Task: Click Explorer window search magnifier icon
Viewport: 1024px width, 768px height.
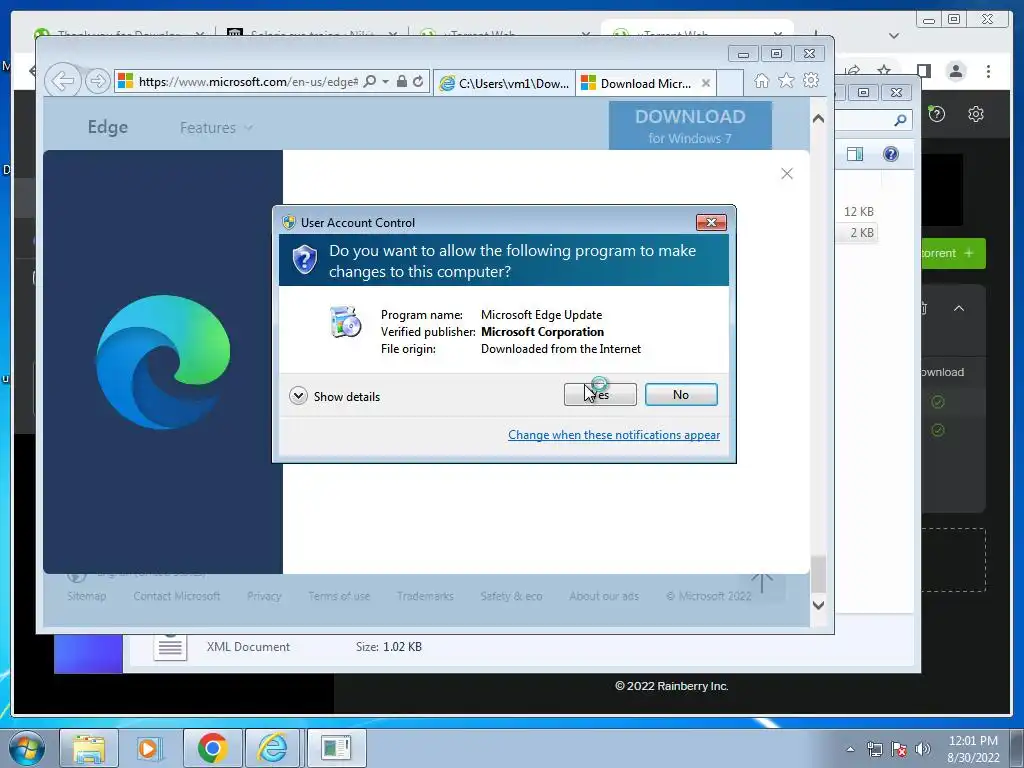Action: (x=900, y=120)
